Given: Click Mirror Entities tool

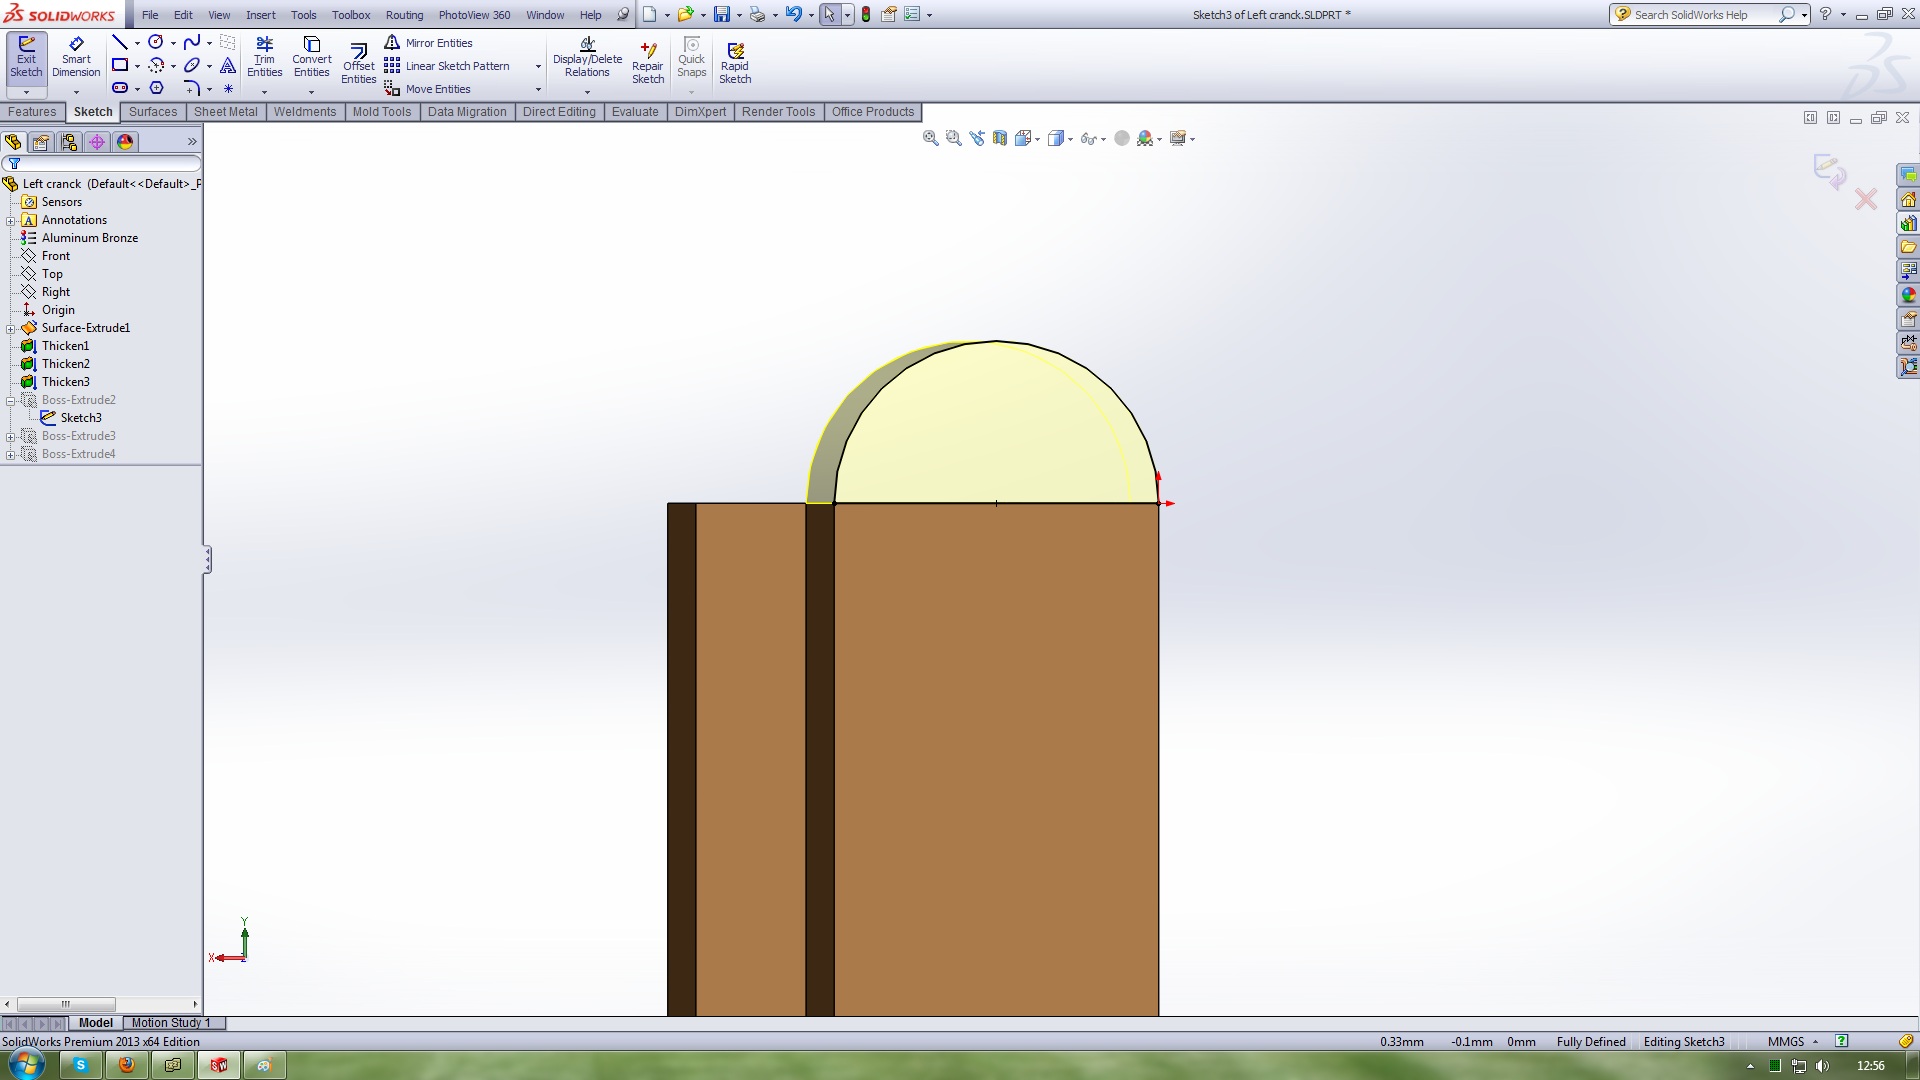Looking at the screenshot, I should click(x=429, y=43).
